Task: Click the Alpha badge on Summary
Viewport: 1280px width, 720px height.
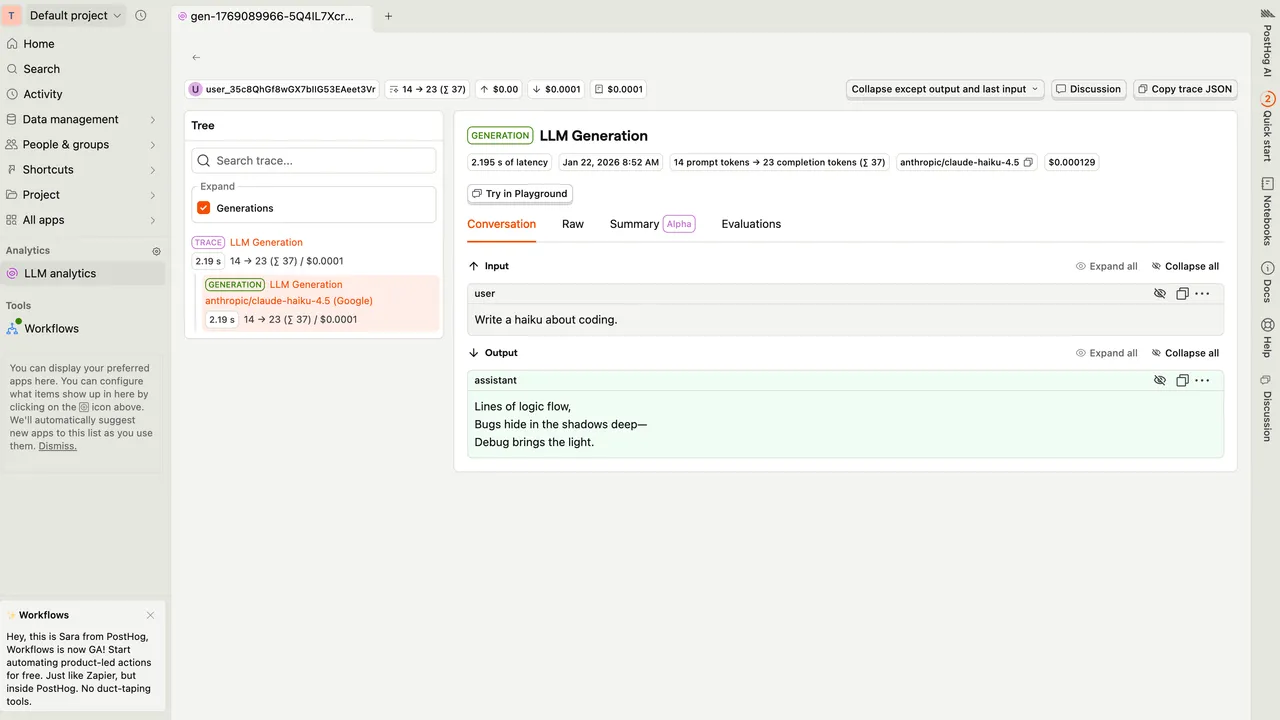Action: [679, 224]
